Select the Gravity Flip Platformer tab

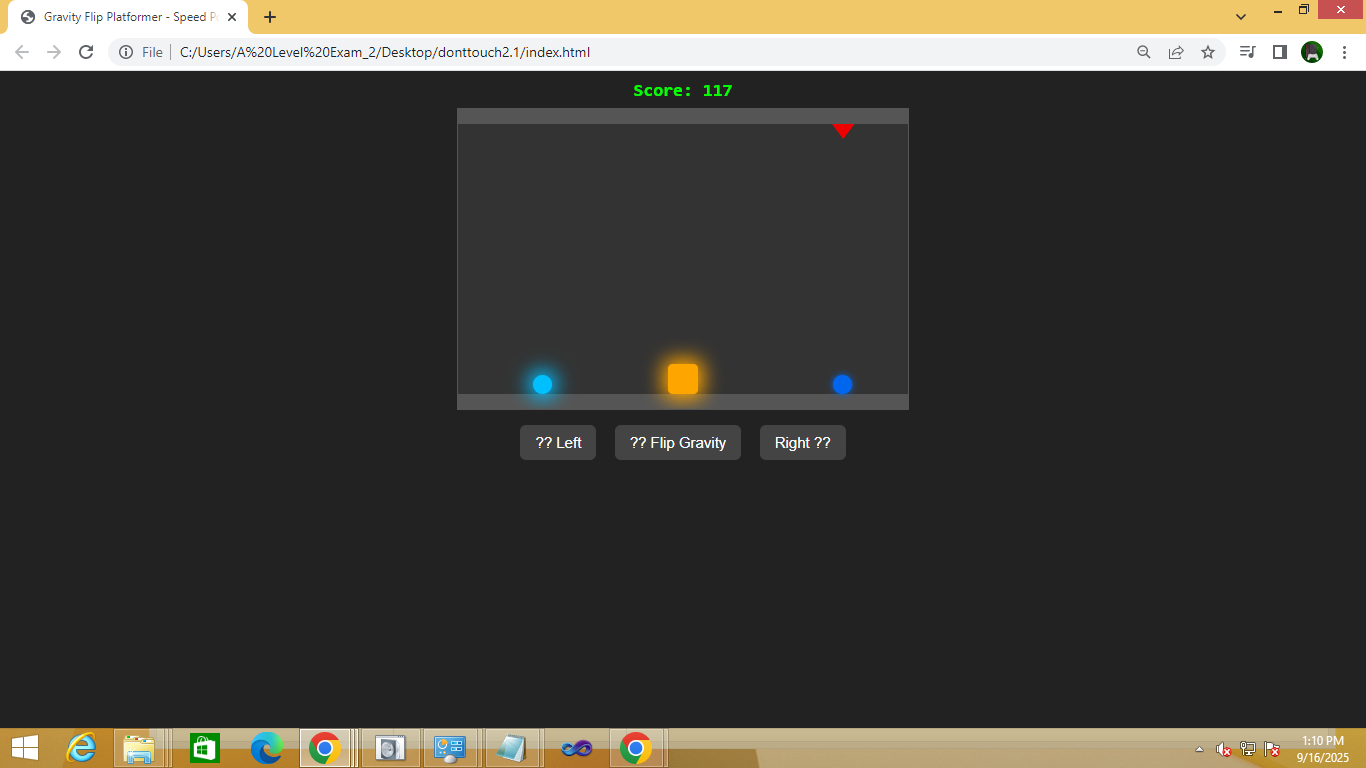[128, 17]
